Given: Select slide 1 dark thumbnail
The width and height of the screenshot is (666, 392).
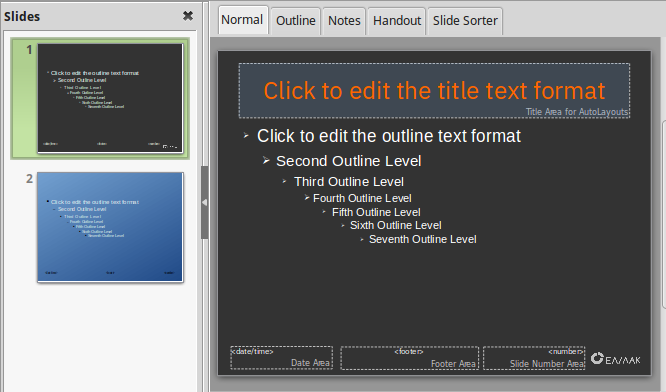Looking at the screenshot, I should click(110, 98).
